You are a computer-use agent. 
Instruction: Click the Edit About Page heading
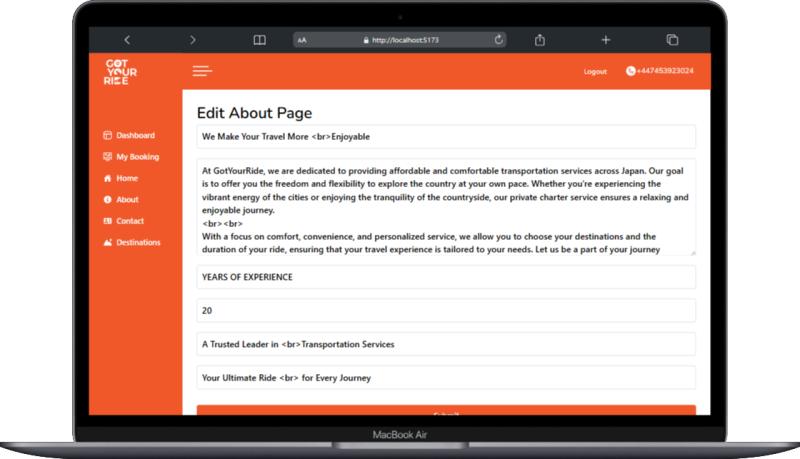coord(255,113)
